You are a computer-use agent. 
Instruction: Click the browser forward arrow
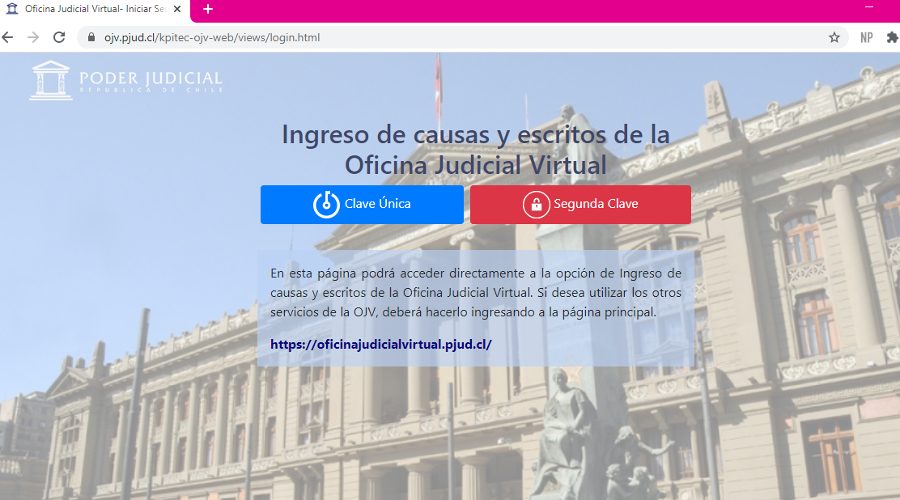click(x=33, y=37)
